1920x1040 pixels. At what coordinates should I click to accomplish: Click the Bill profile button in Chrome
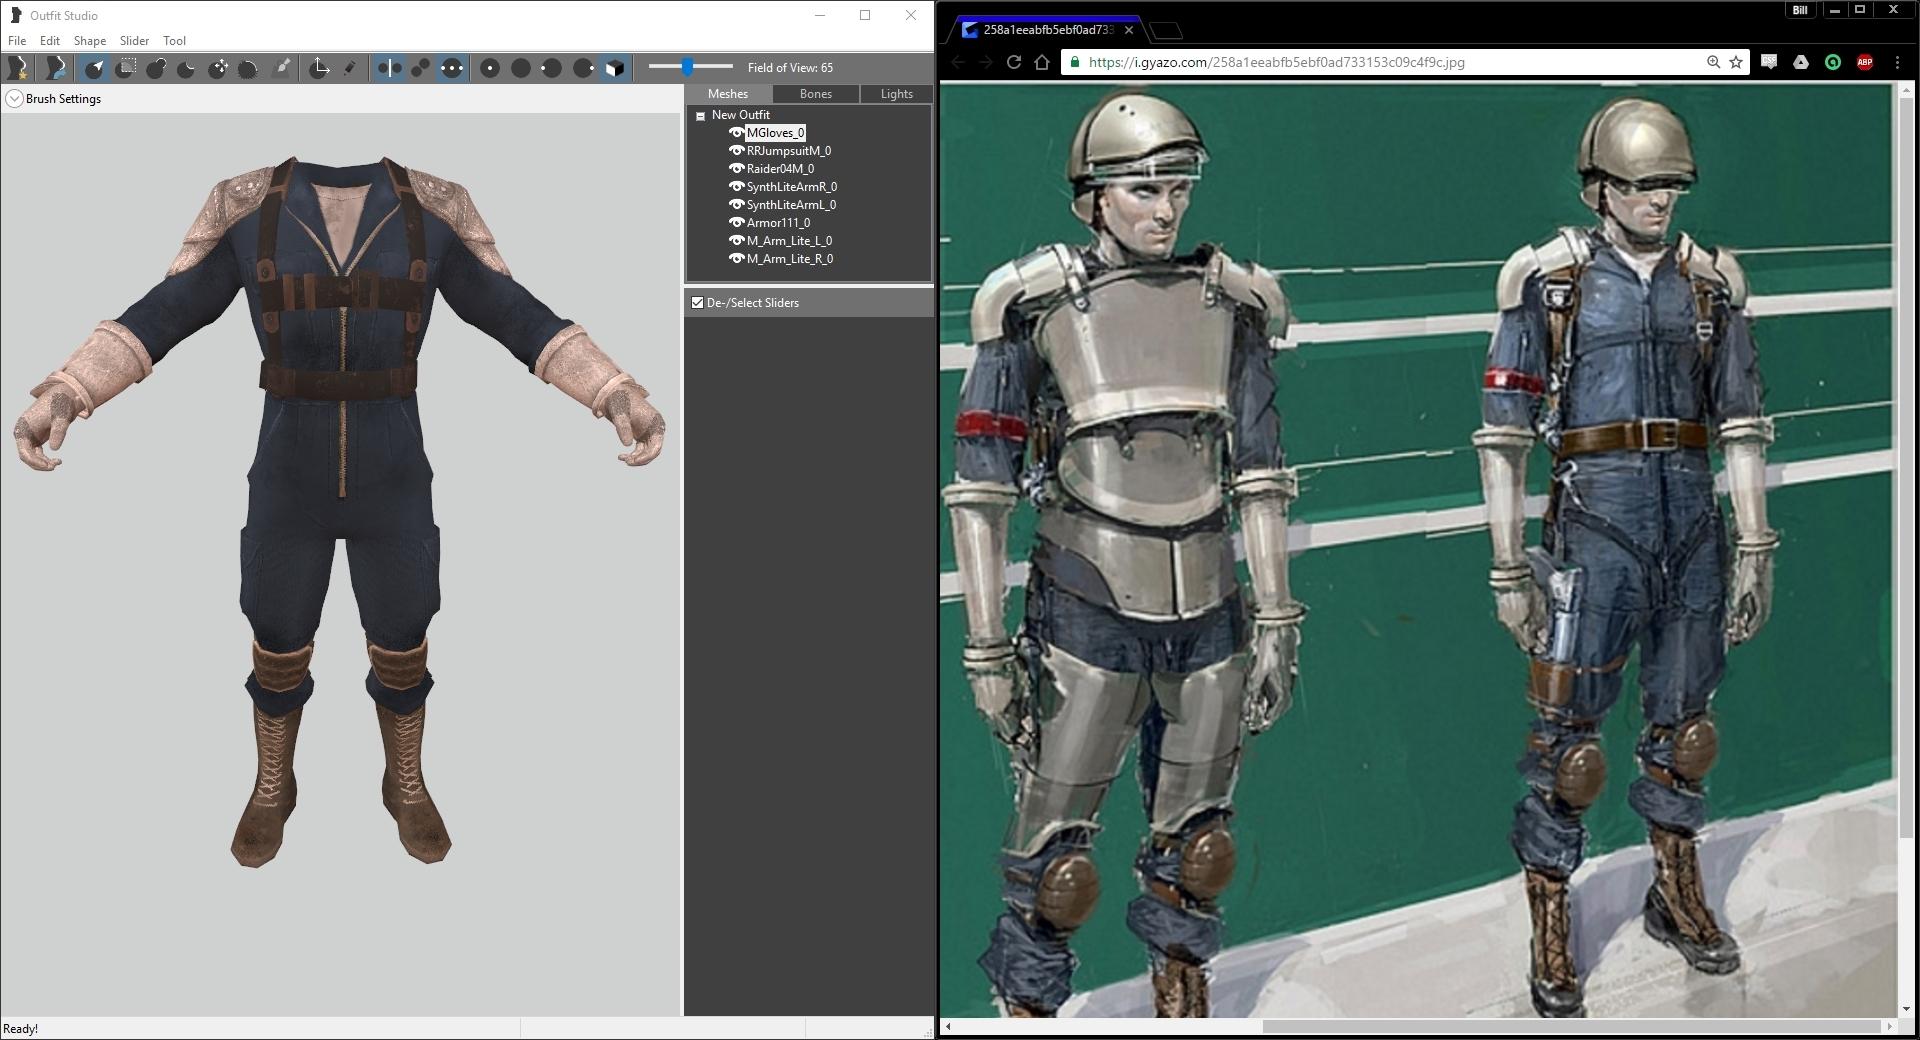[1800, 10]
